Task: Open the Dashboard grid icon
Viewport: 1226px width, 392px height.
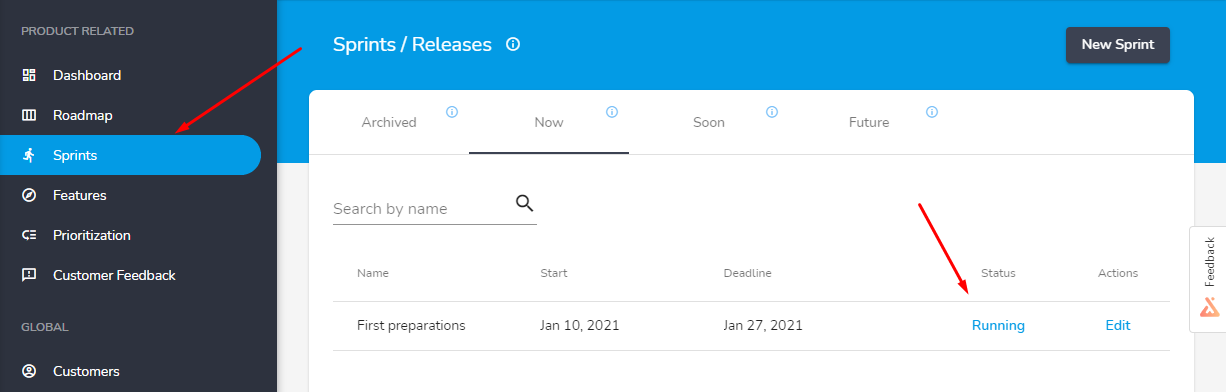Action: [x=29, y=75]
